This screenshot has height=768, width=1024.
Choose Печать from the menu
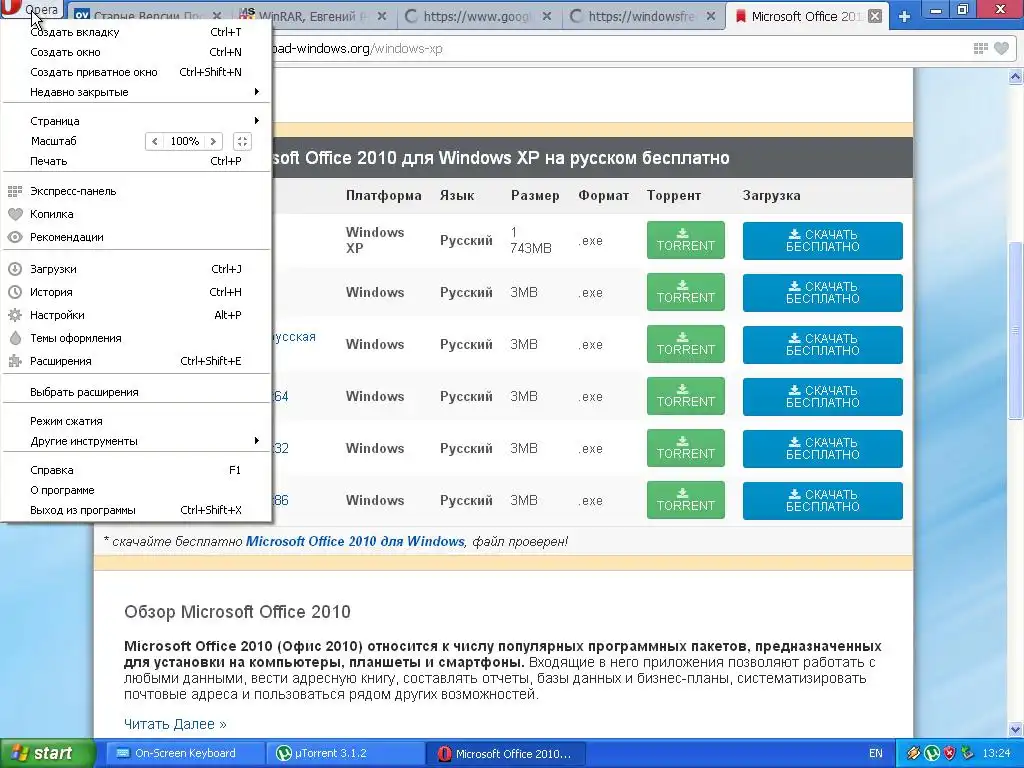[136, 161]
